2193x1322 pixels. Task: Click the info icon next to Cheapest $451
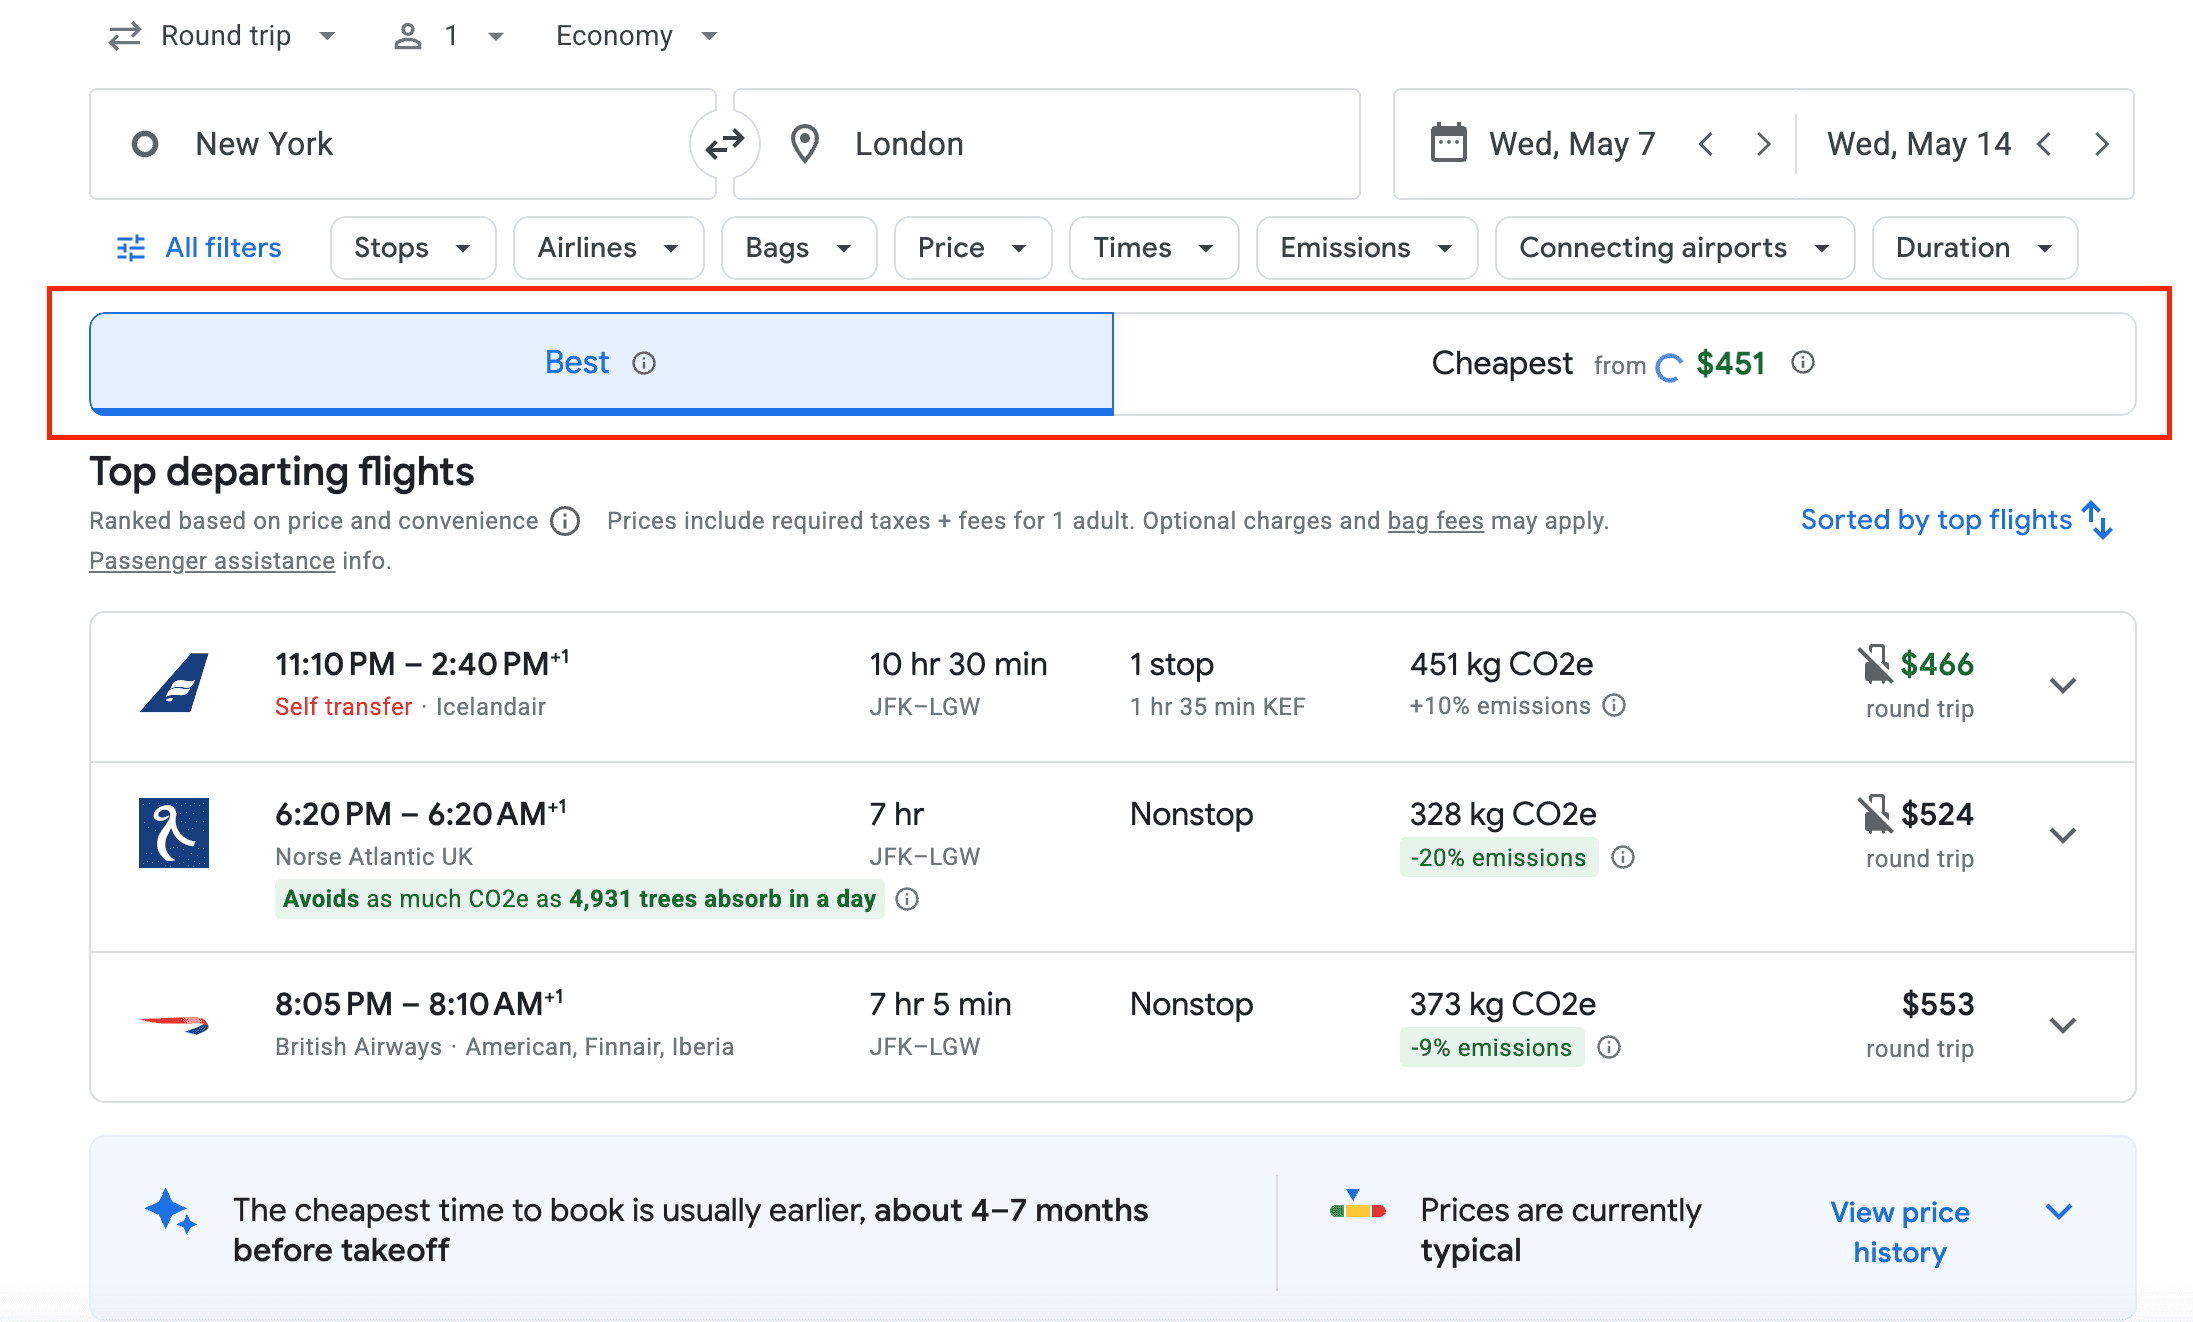[1803, 362]
